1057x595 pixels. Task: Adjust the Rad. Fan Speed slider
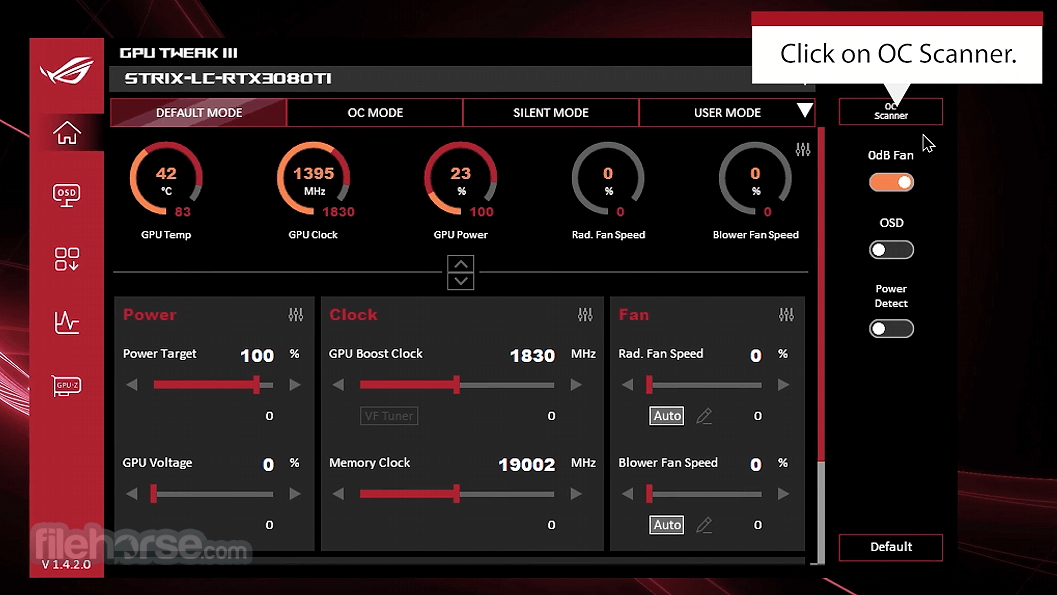click(704, 385)
